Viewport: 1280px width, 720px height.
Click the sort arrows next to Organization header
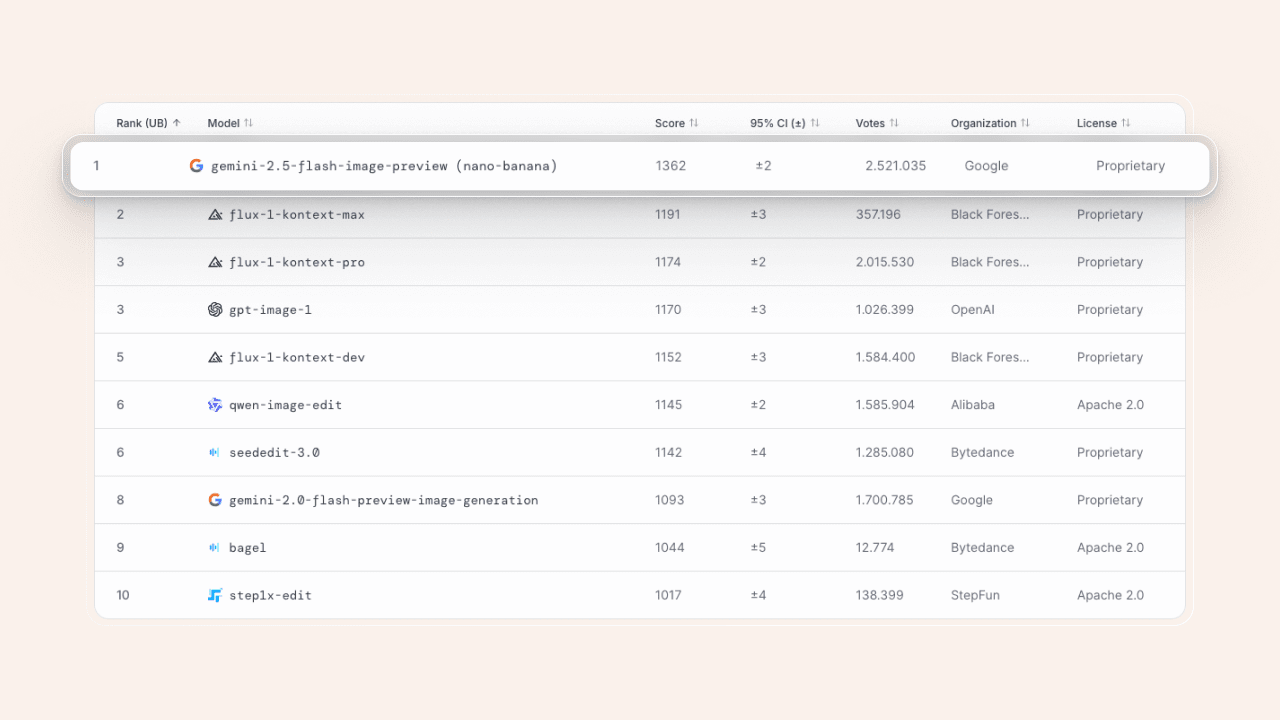tap(1025, 123)
